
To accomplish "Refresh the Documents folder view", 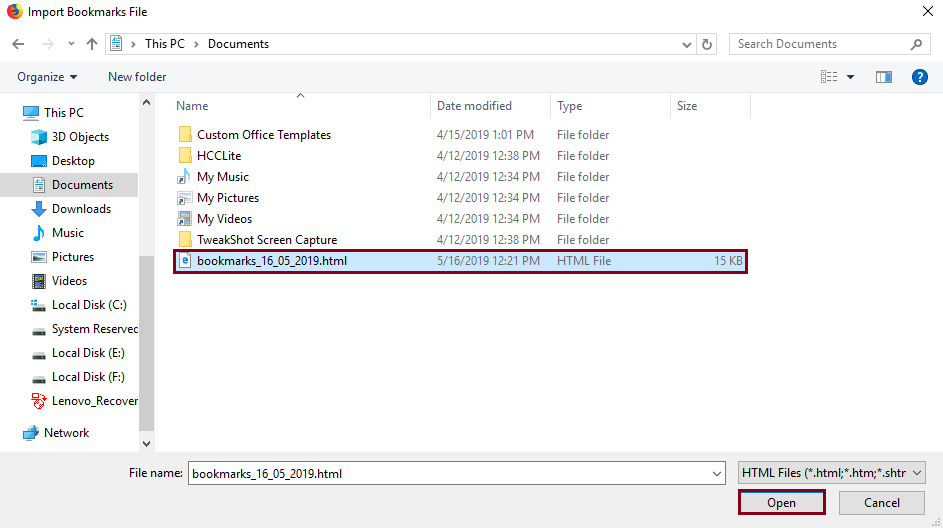I will point(707,44).
